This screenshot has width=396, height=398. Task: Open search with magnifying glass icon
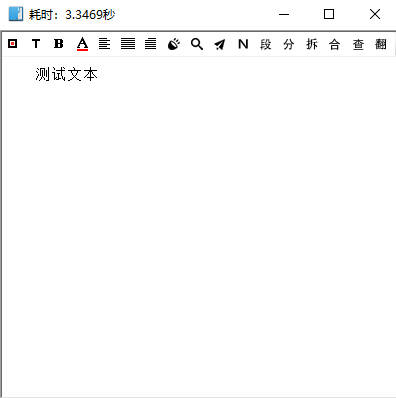click(x=197, y=44)
